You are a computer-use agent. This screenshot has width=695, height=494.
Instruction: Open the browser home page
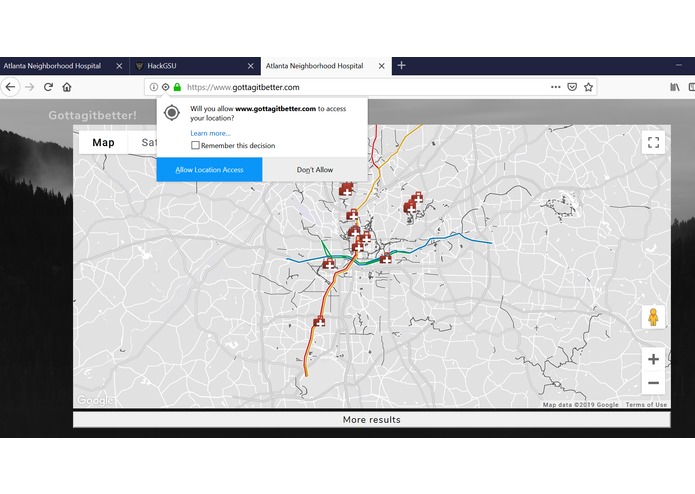pyautogui.click(x=67, y=87)
